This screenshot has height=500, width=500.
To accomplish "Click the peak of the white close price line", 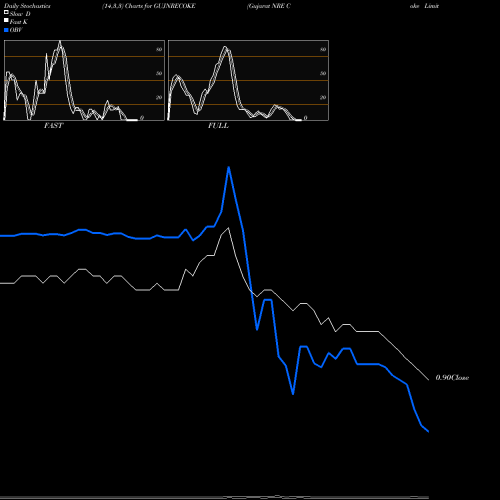I will click(x=228, y=228).
